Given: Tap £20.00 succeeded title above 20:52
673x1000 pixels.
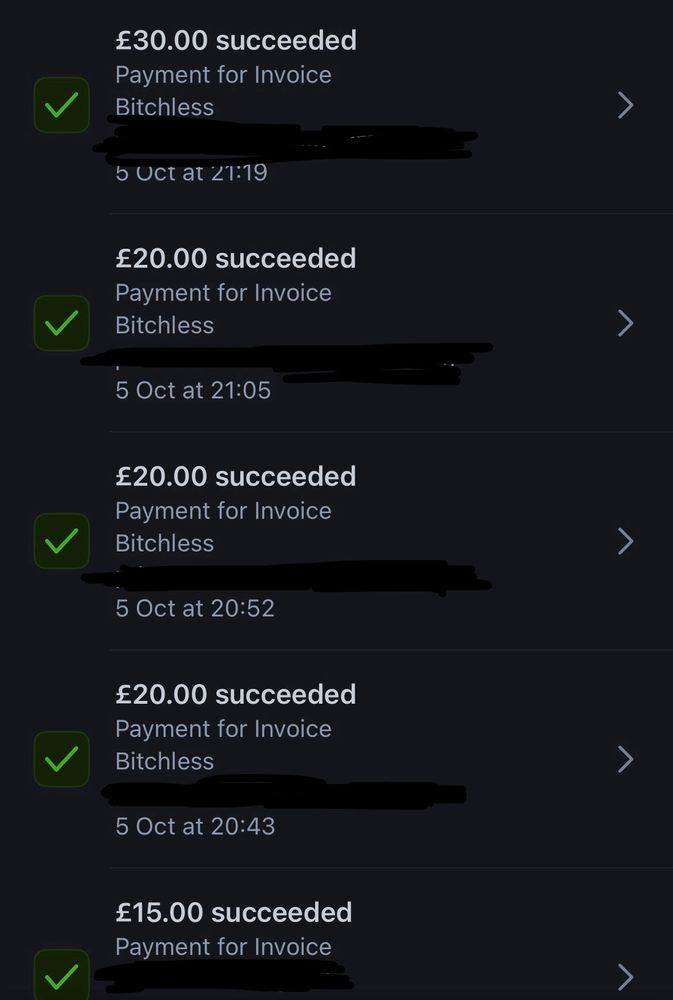Looking at the screenshot, I should [236, 477].
